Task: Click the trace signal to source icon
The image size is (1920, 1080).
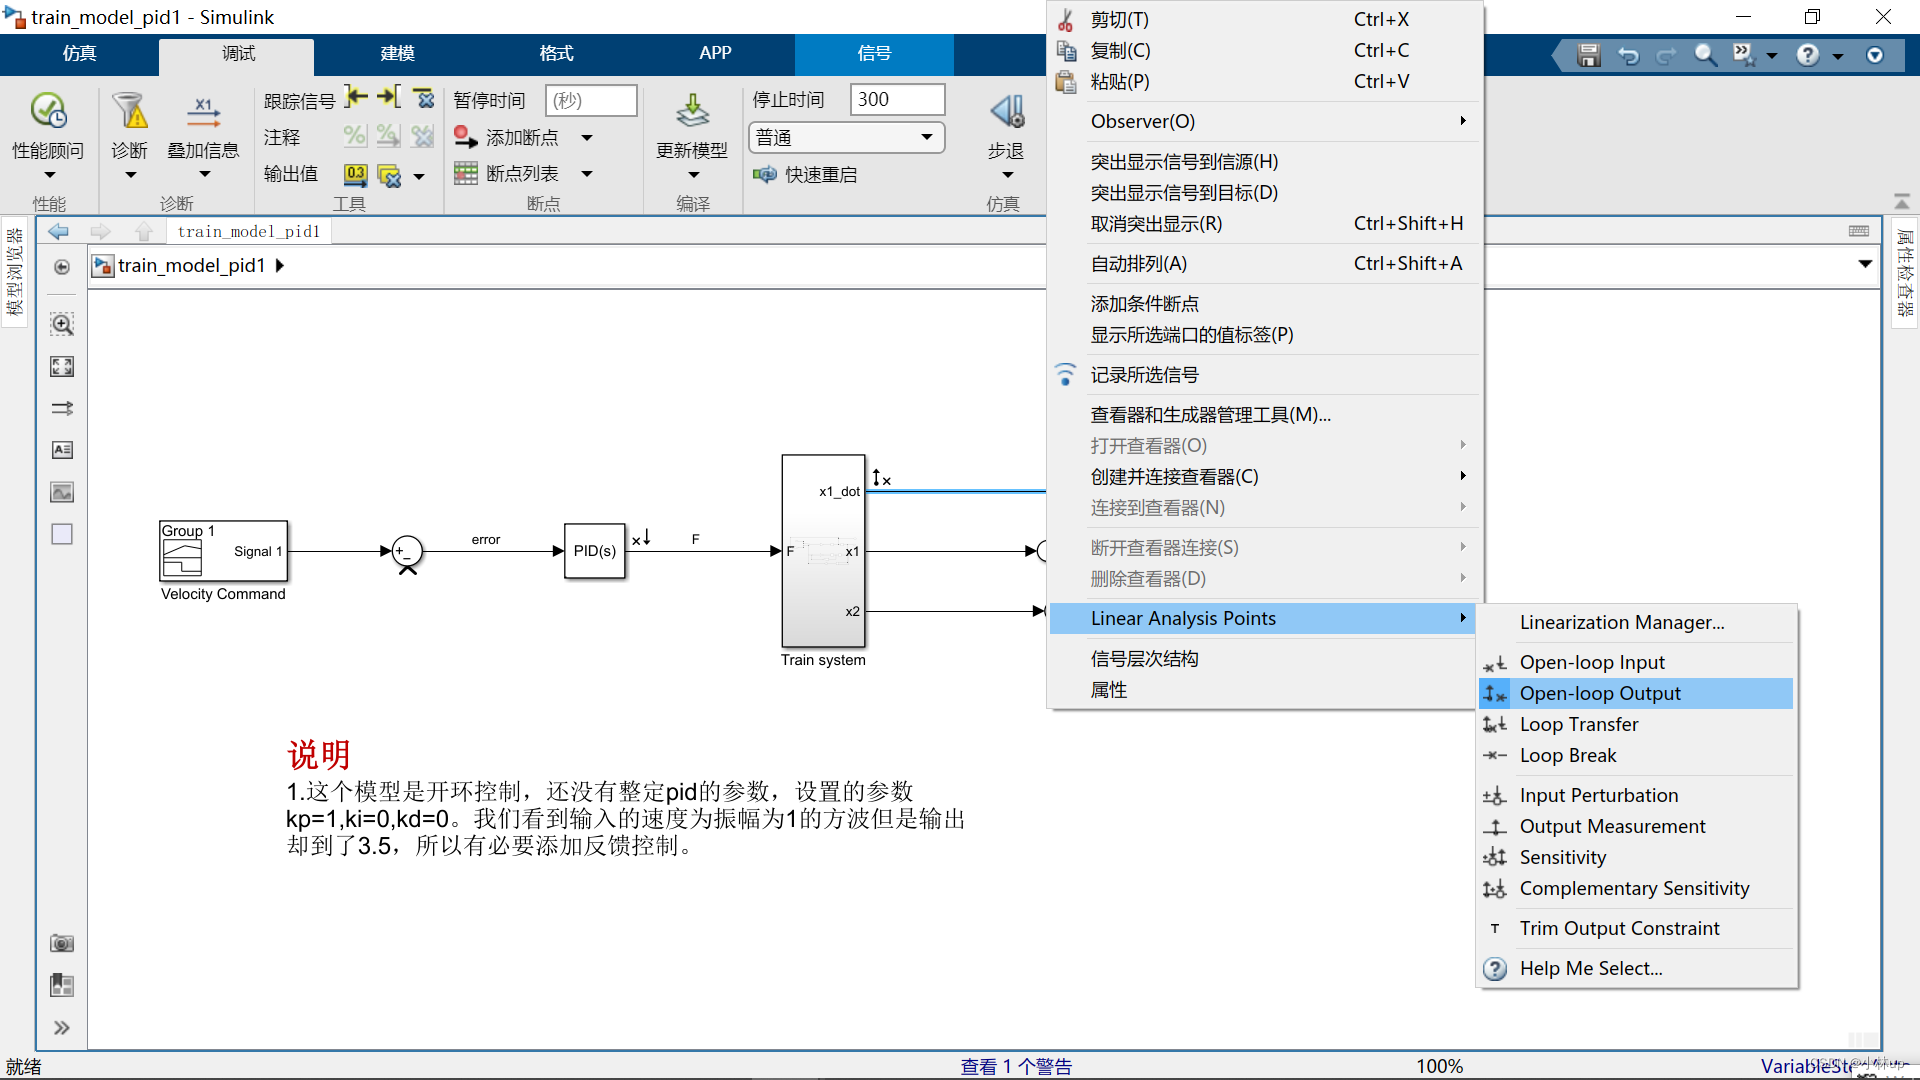Action: click(356, 97)
